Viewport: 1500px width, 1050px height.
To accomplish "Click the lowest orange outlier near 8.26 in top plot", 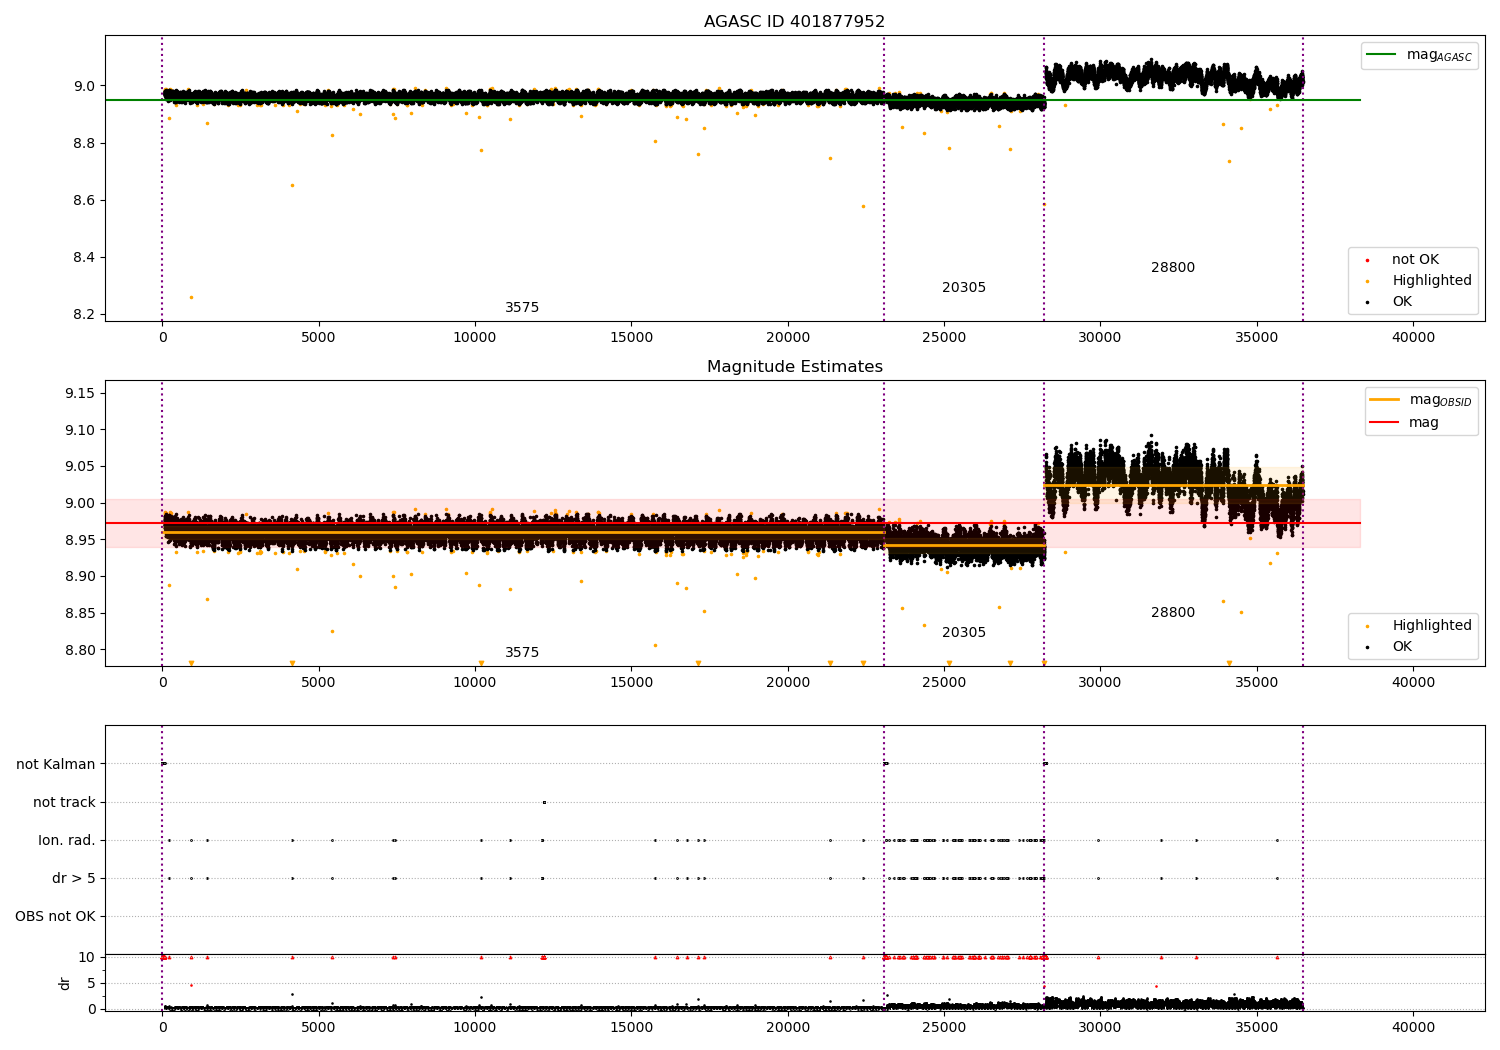I will coord(191,297).
